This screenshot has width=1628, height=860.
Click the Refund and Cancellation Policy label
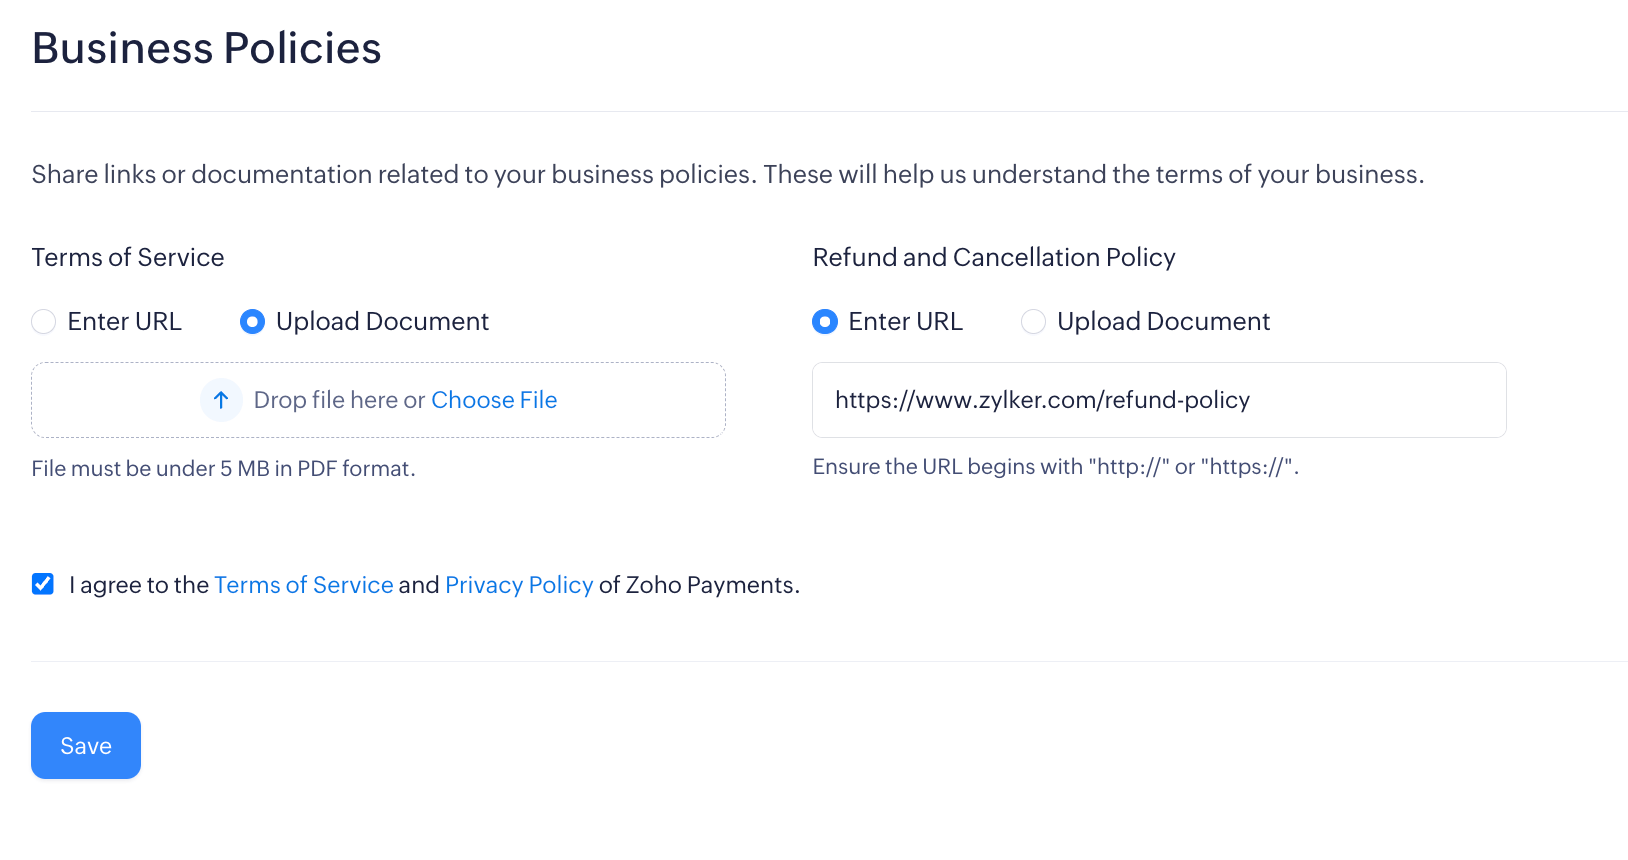tap(993, 257)
